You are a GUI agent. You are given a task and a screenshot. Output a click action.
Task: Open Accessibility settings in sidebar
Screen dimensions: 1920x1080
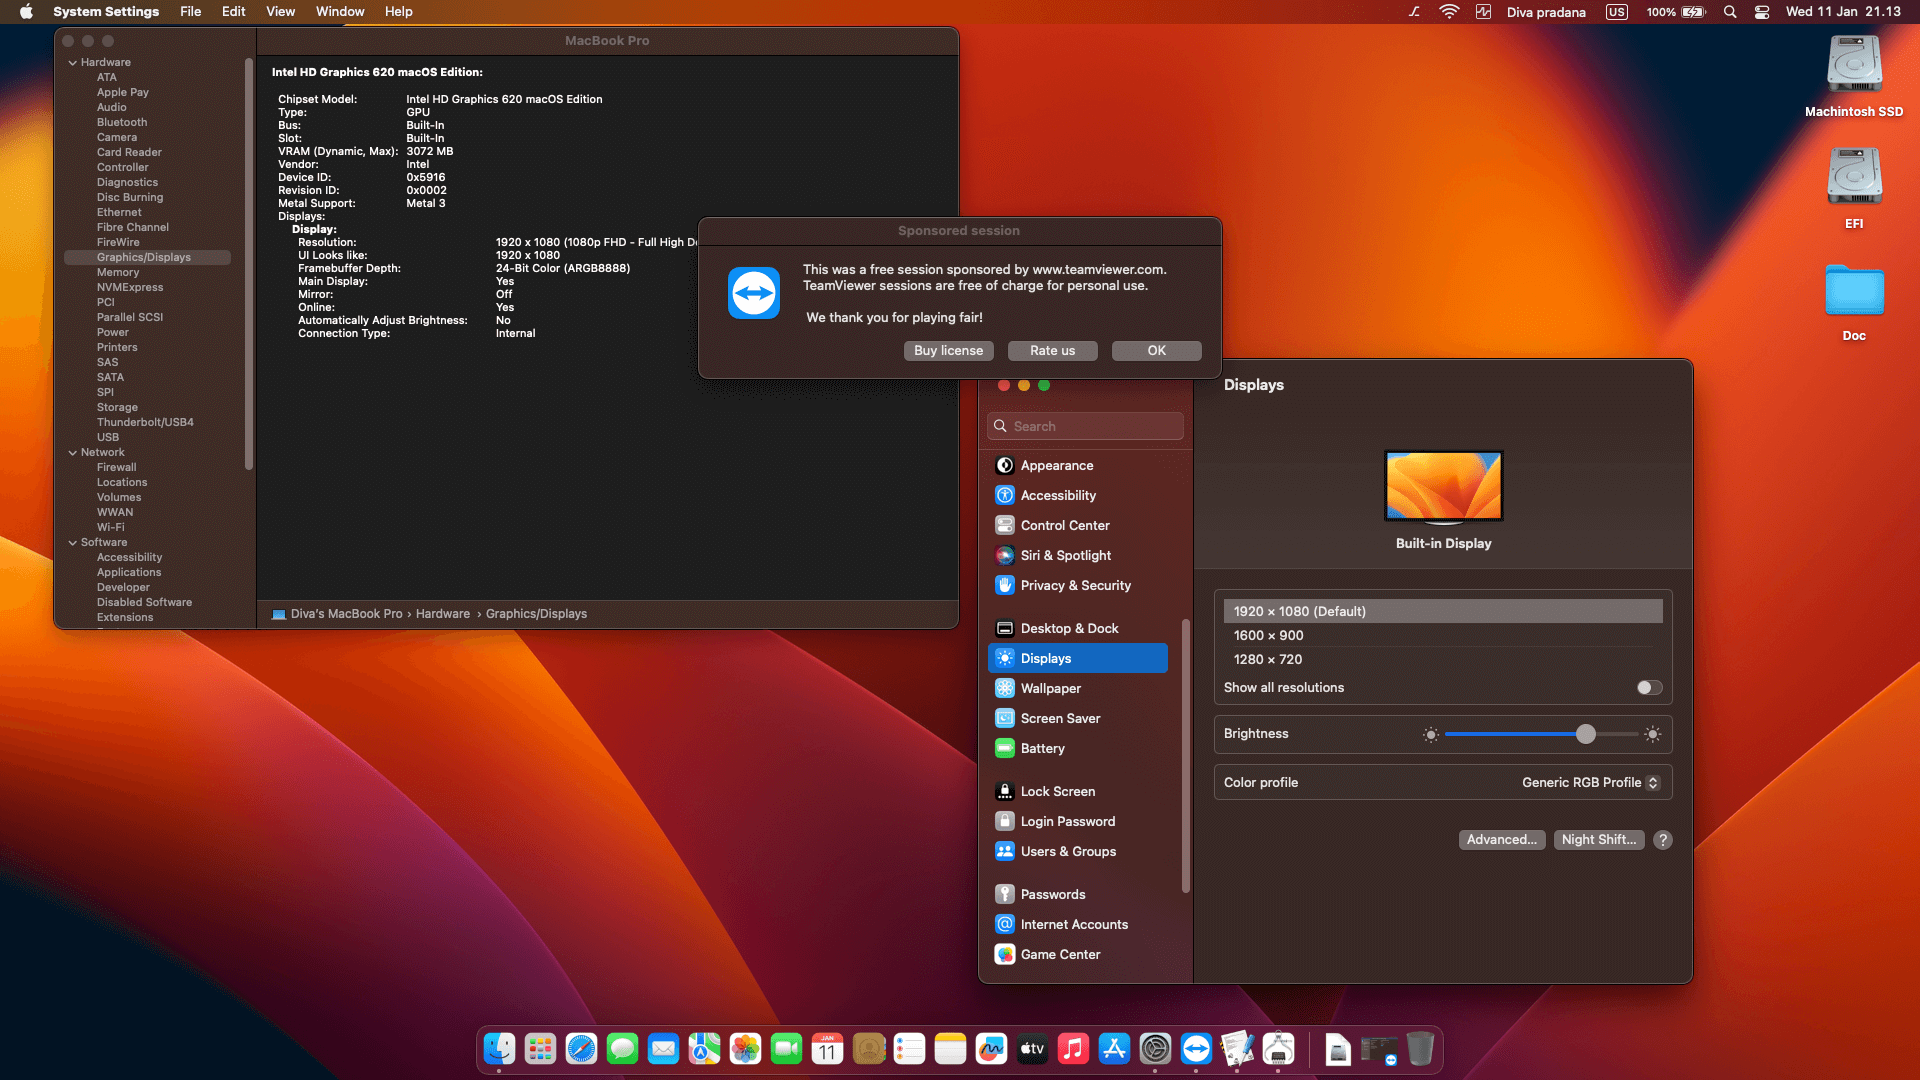click(1058, 495)
